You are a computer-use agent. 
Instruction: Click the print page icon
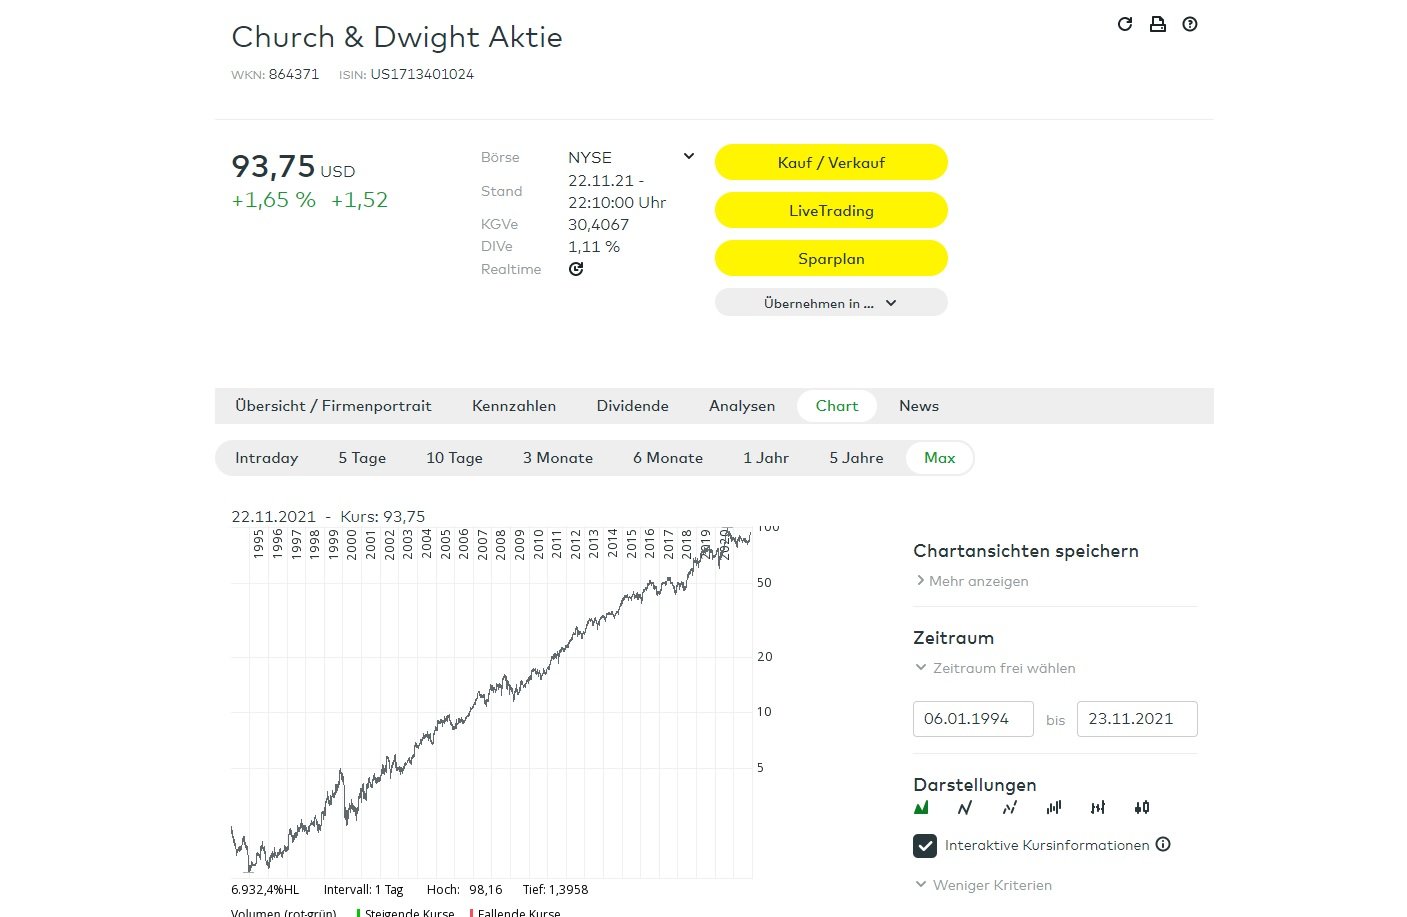point(1157,24)
